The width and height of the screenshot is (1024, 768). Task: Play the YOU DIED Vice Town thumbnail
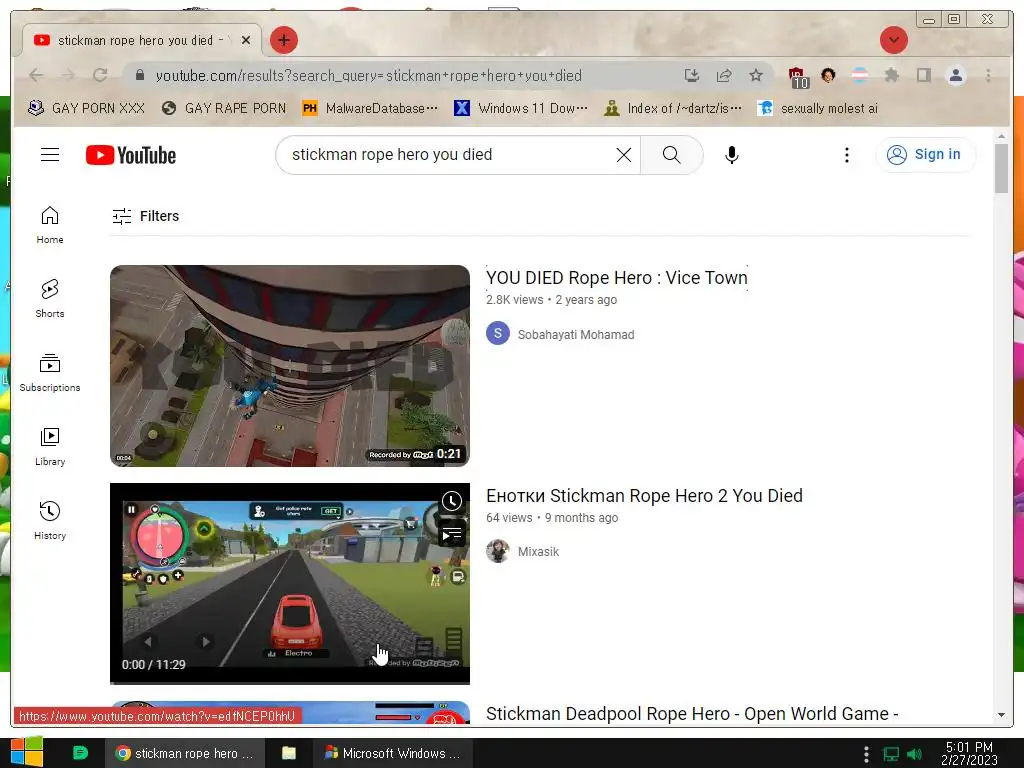click(x=290, y=366)
